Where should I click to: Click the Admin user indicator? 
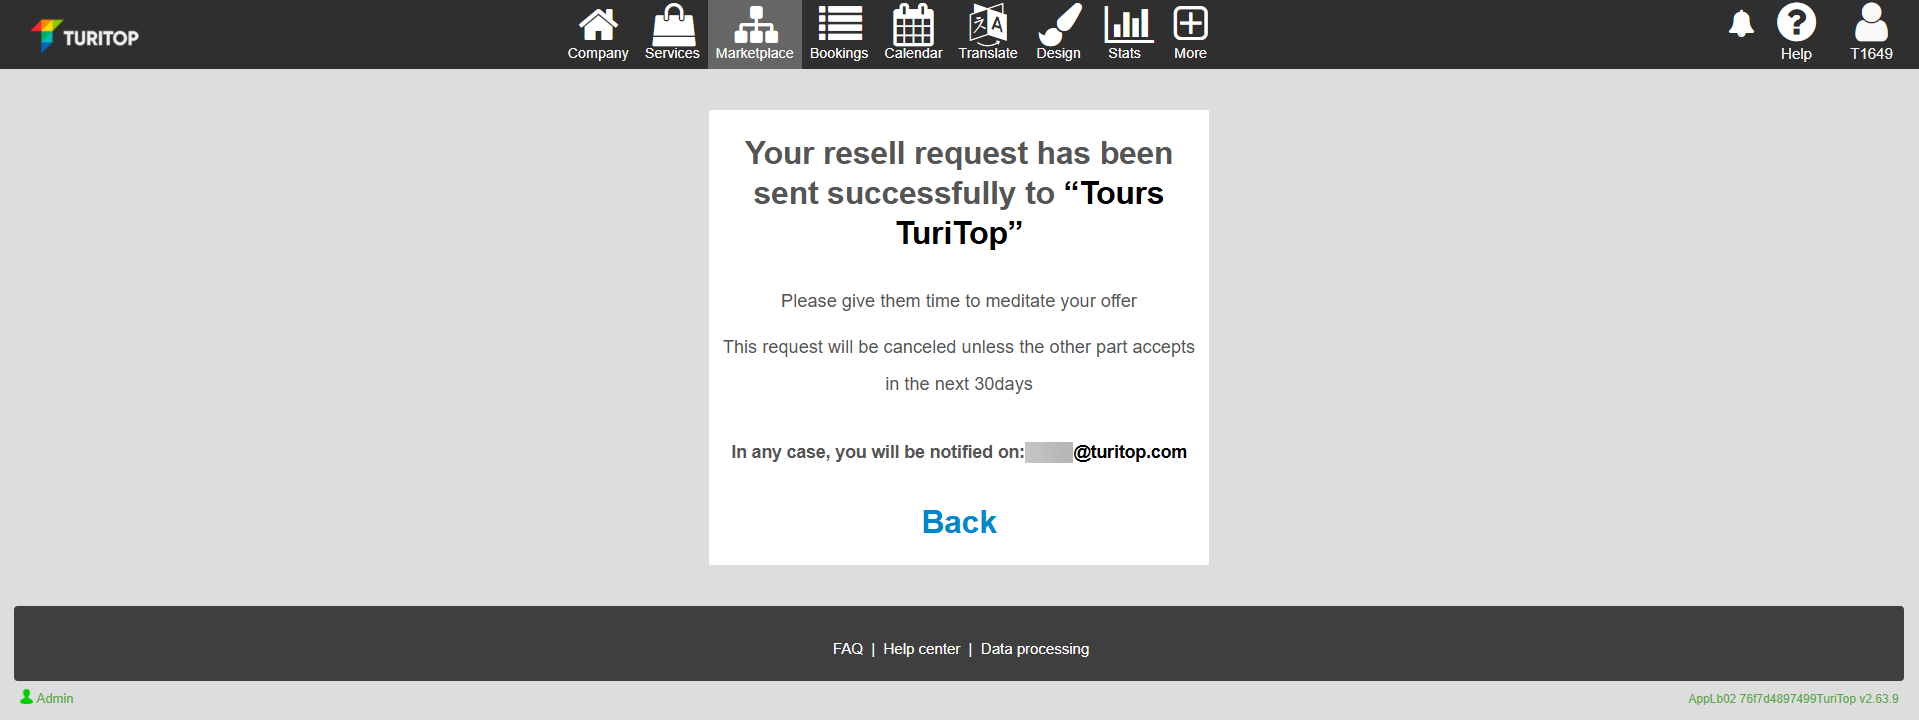(47, 698)
